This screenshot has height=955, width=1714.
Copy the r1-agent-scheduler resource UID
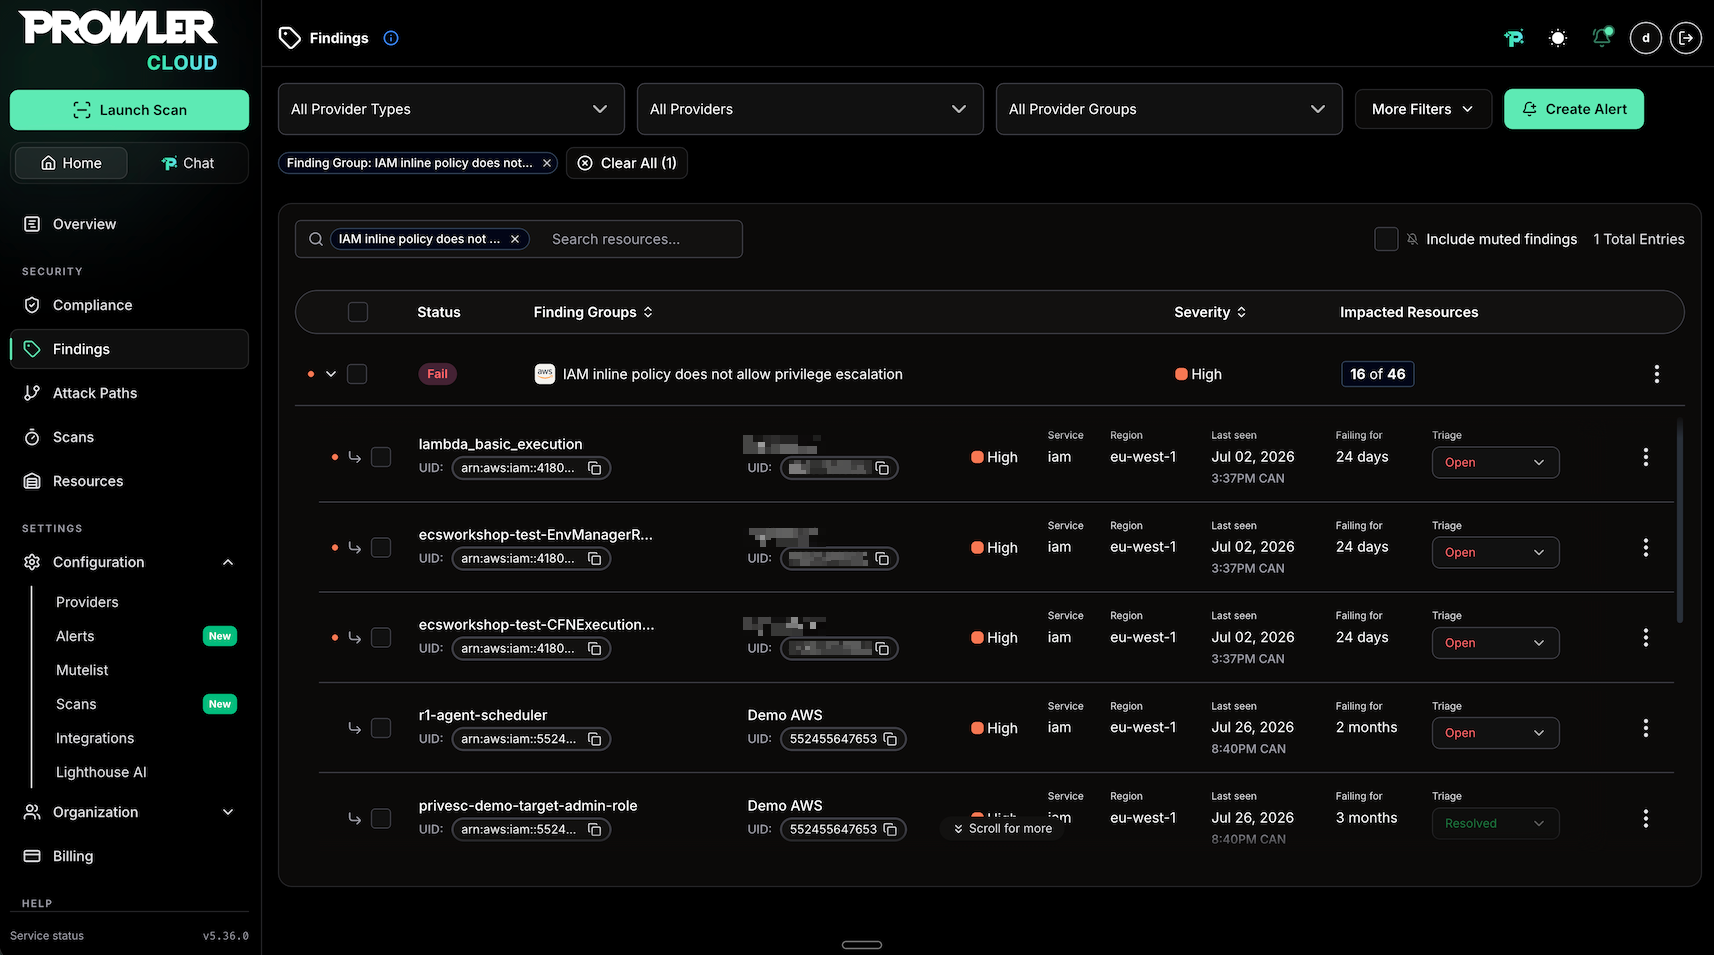pos(595,739)
